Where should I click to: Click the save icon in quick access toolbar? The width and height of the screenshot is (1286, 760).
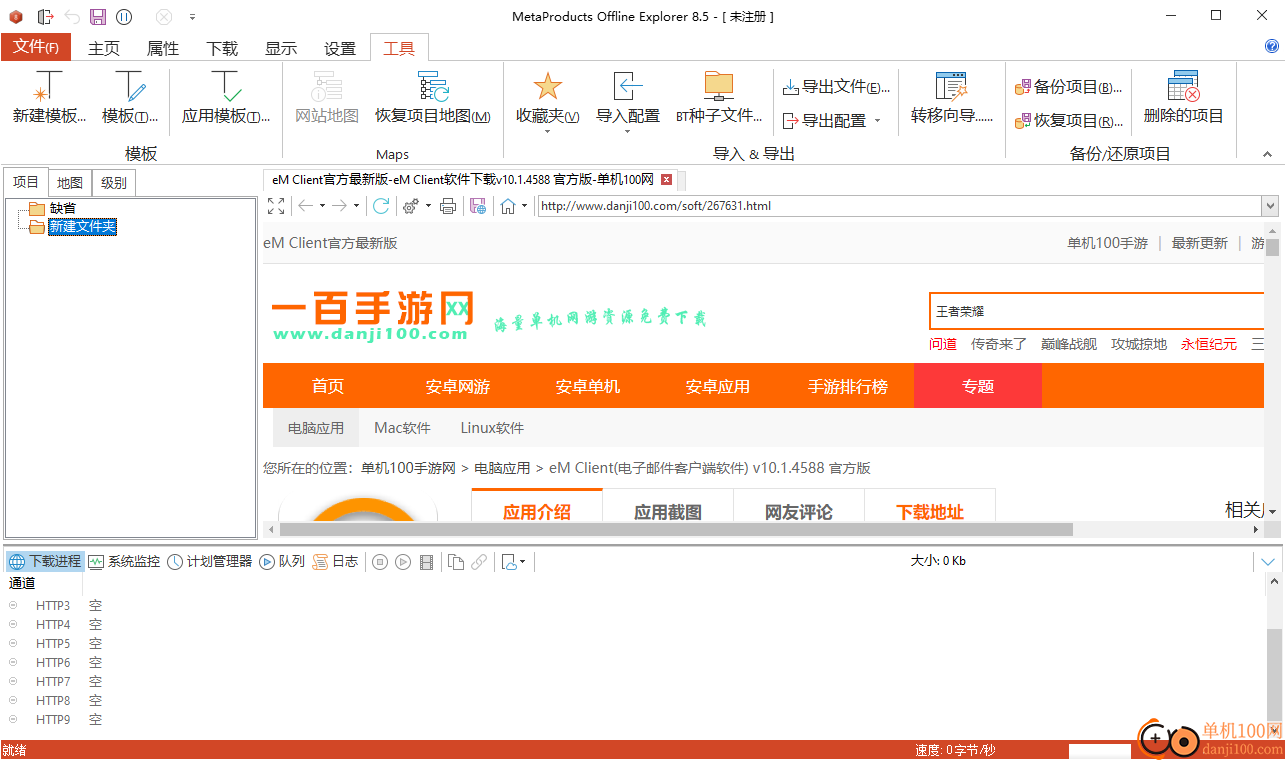[97, 16]
